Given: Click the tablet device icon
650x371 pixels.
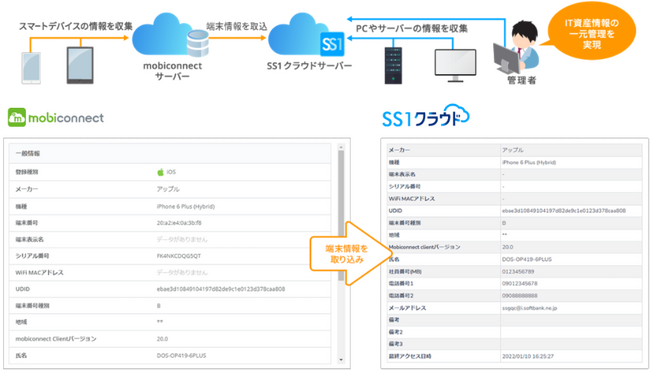Looking at the screenshot, I should [80, 65].
